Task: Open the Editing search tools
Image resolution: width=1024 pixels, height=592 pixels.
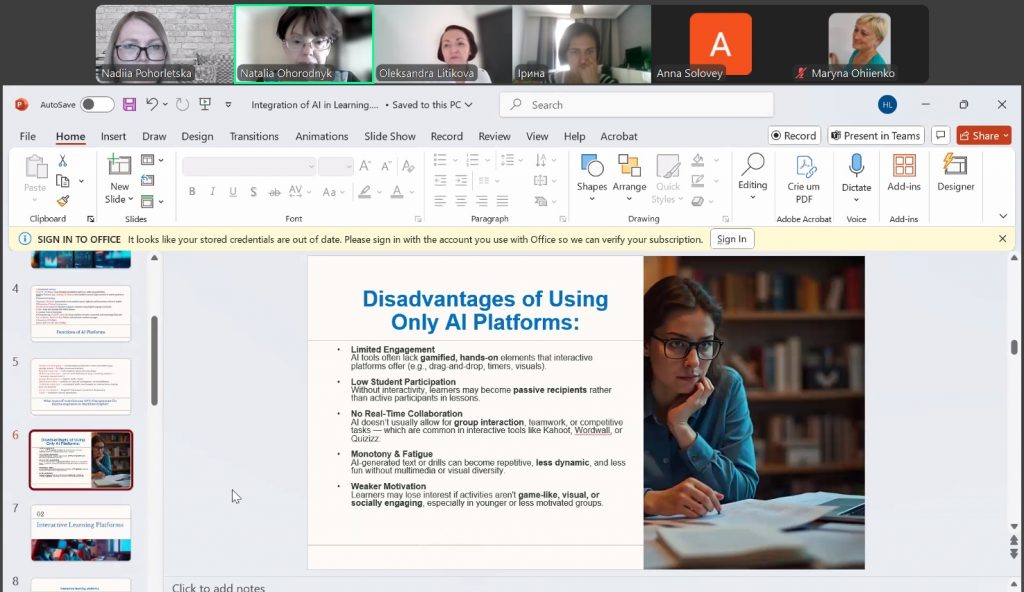Action: pos(752,176)
